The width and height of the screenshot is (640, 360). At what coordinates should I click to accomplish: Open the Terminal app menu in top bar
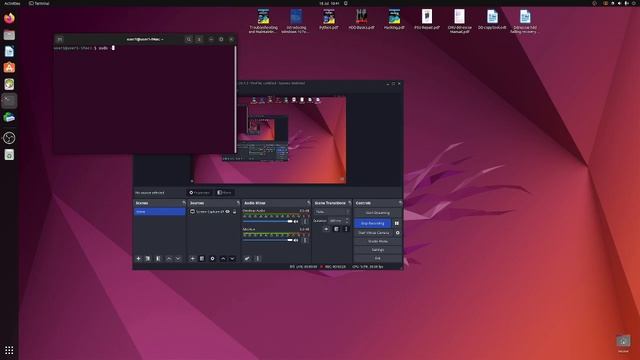(x=39, y=3)
